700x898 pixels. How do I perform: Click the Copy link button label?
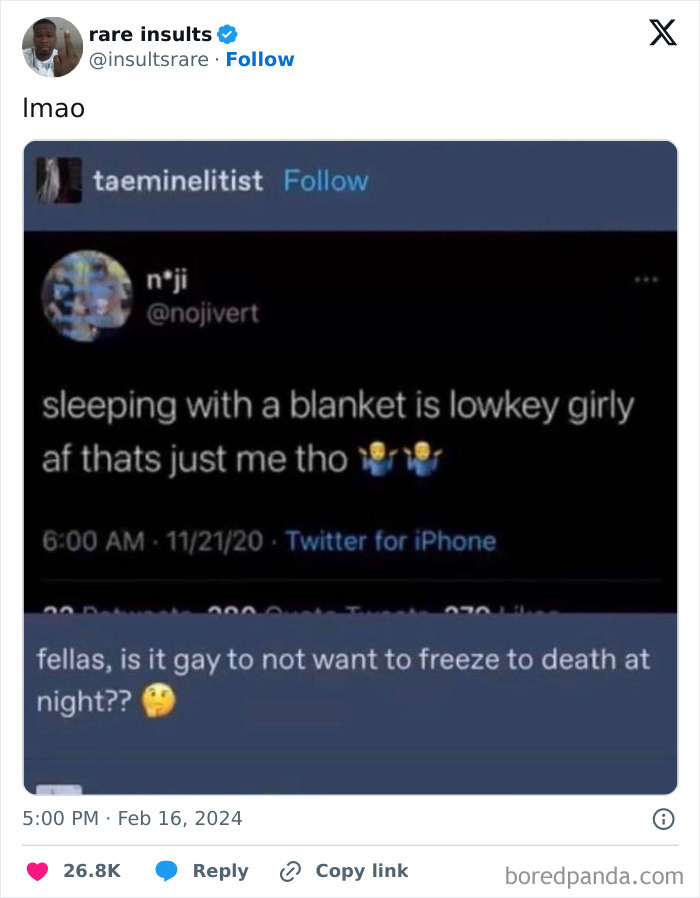(362, 871)
